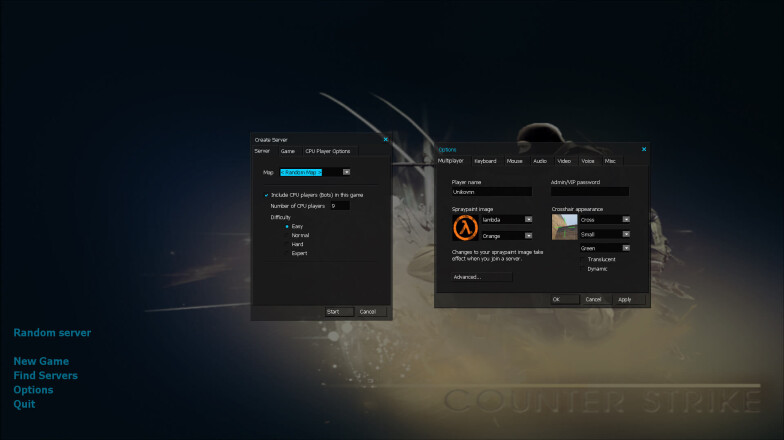The image size is (784, 440).
Task: Open the Voice tab in Options
Action: pyautogui.click(x=588, y=161)
